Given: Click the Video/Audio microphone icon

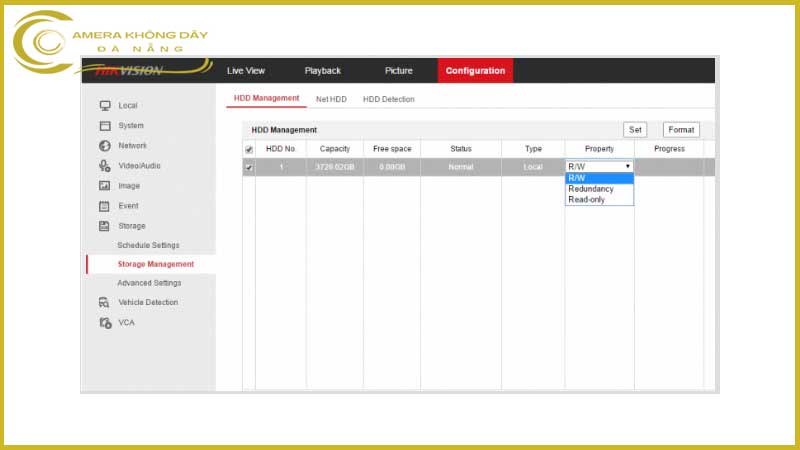Looking at the screenshot, I should coord(104,166).
